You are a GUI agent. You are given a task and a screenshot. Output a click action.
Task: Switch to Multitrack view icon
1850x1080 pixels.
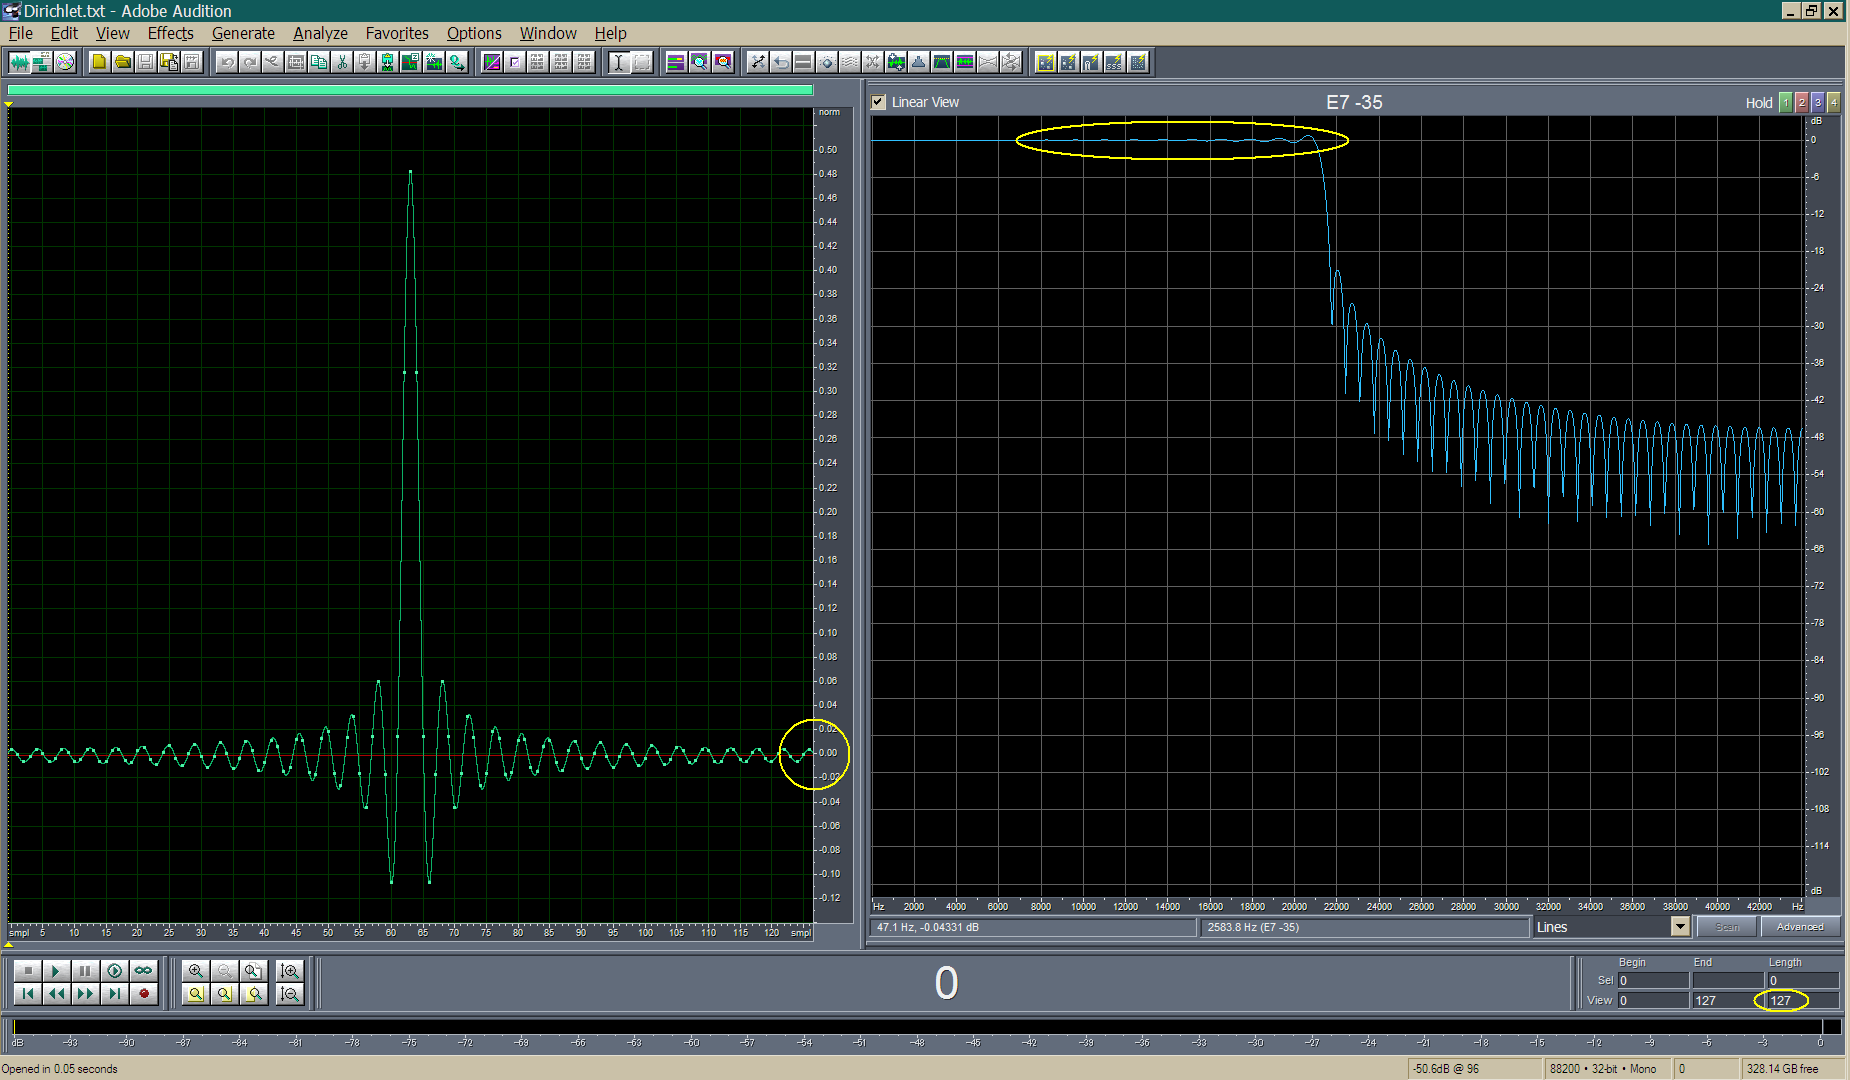click(x=42, y=62)
